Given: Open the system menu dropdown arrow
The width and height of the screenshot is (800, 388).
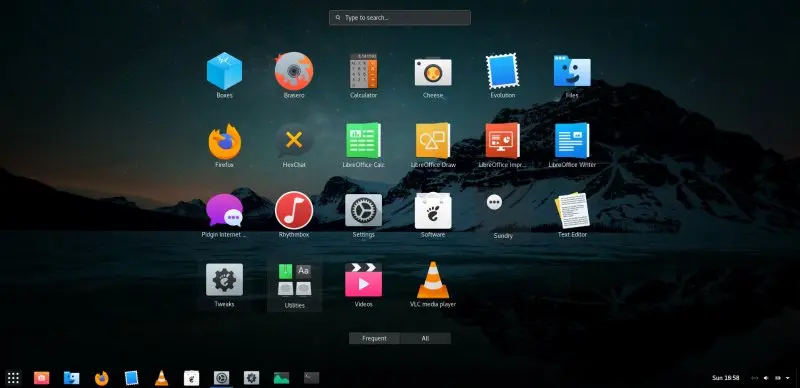Looking at the screenshot, I should (788, 378).
